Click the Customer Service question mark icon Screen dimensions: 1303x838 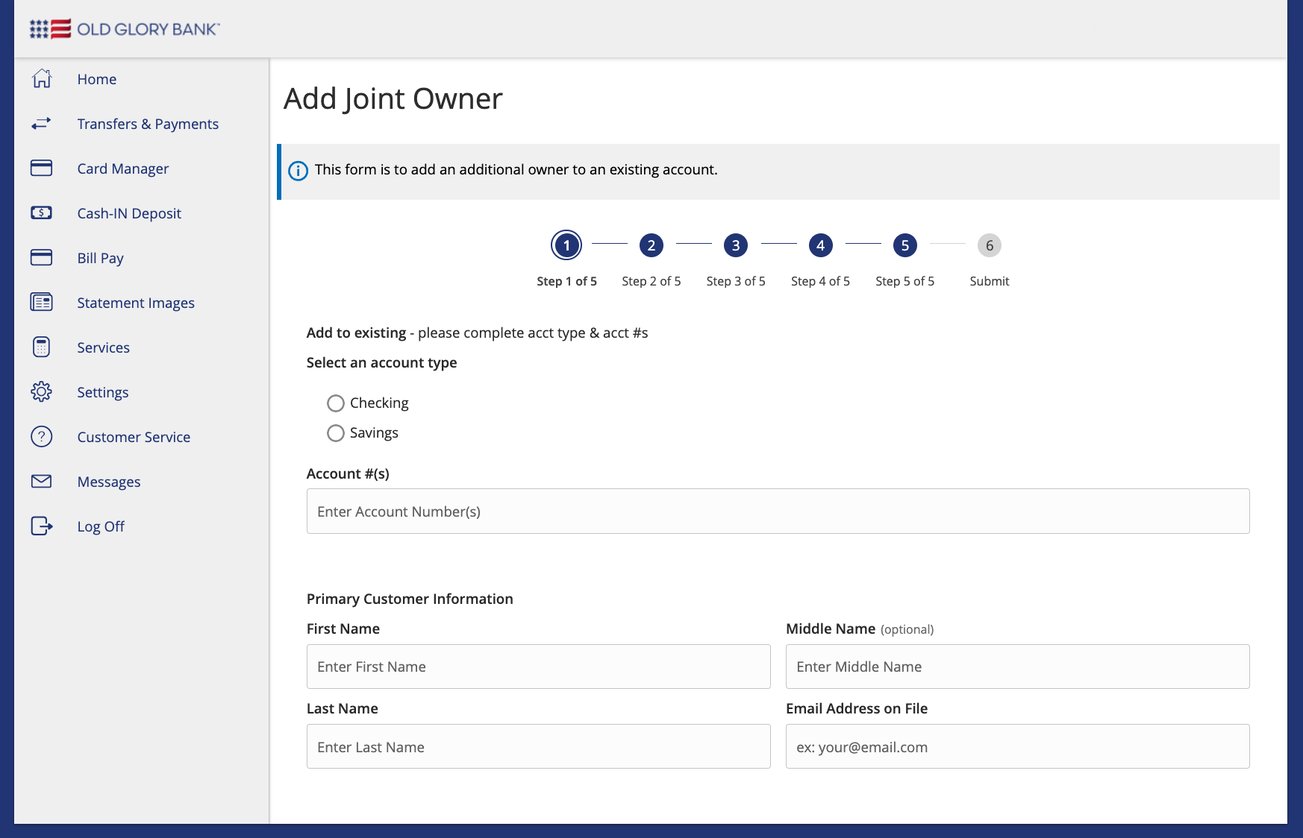point(41,436)
